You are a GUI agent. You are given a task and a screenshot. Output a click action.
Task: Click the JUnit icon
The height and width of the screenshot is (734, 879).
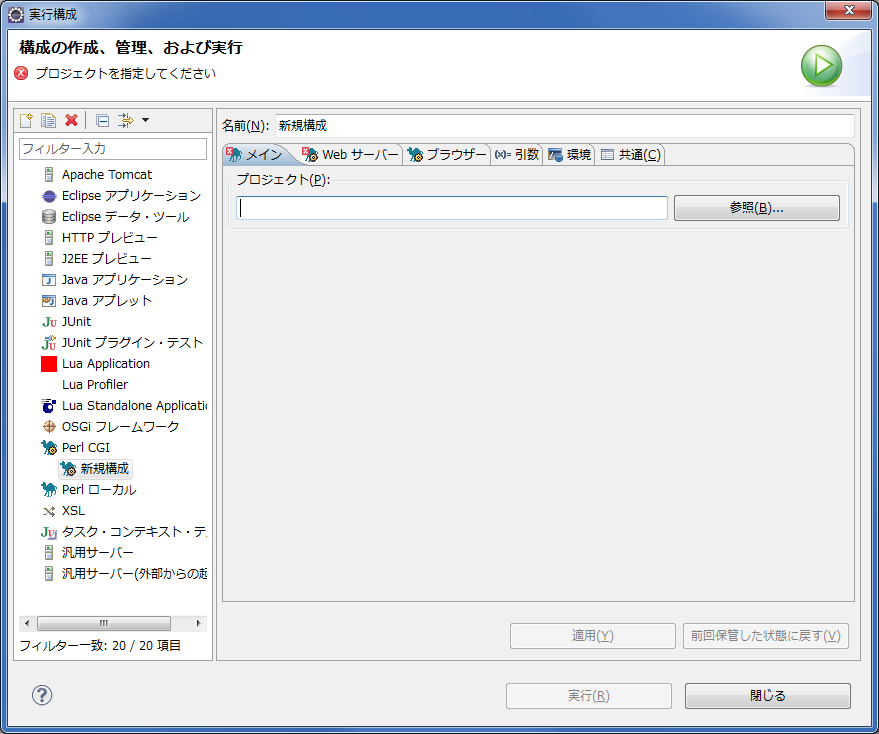pyautogui.click(x=49, y=322)
